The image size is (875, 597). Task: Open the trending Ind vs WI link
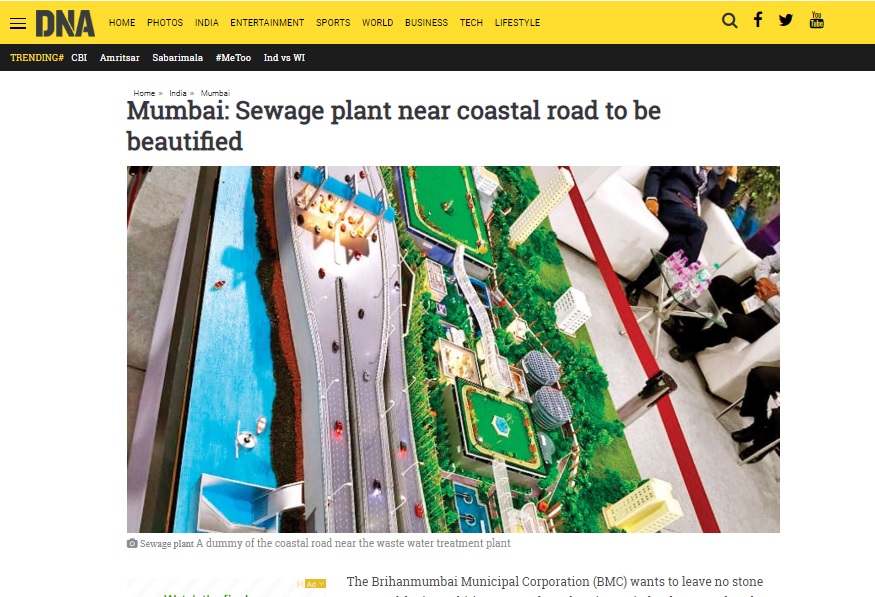coord(284,57)
